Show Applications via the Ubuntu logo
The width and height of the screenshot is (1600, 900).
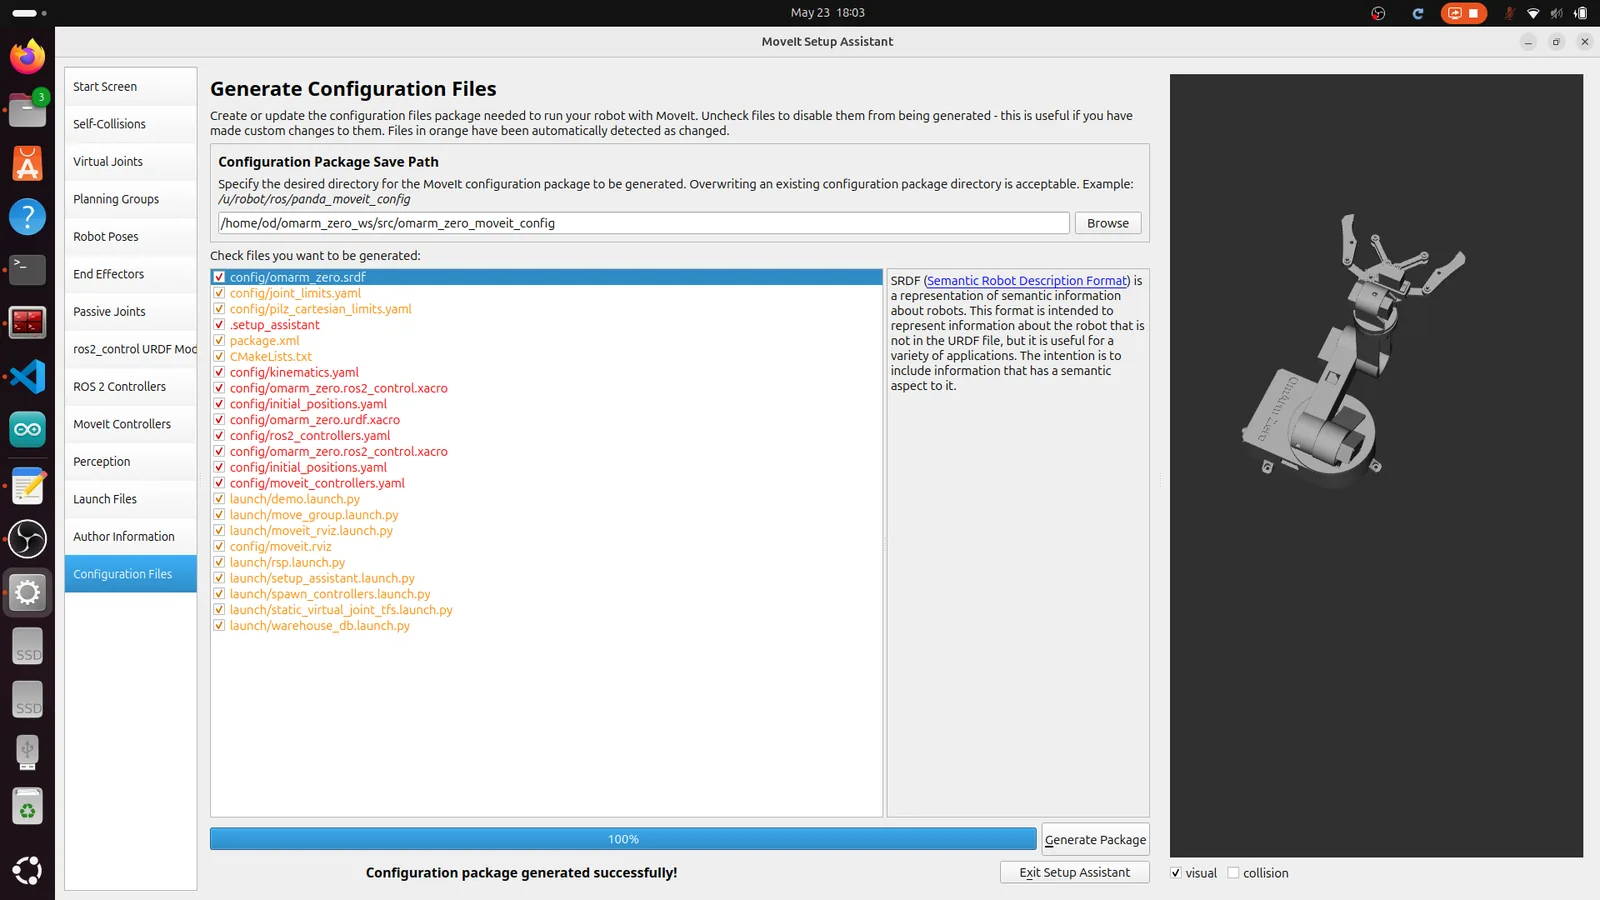(27, 870)
